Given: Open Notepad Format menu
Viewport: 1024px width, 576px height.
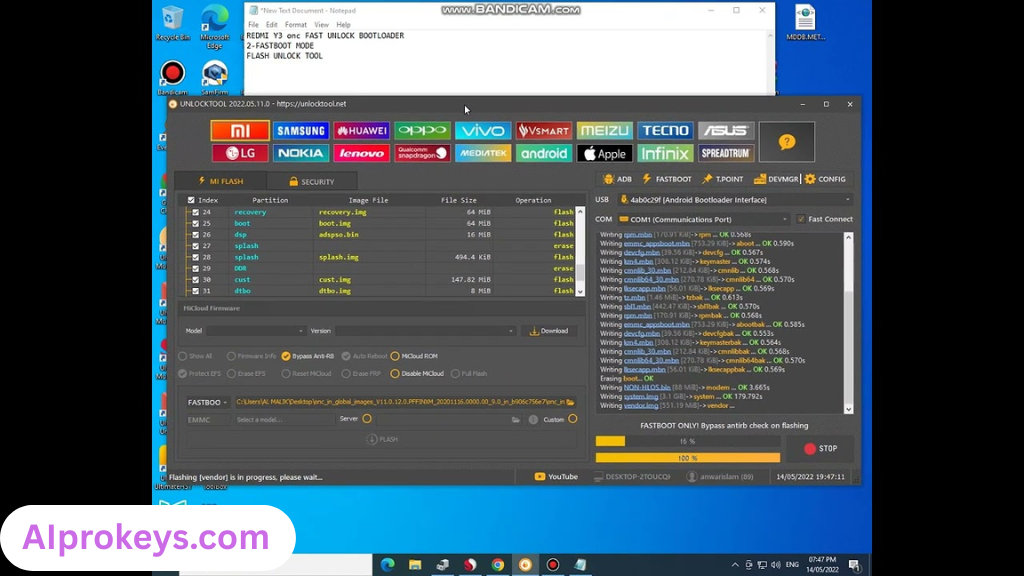Looking at the screenshot, I should point(296,25).
